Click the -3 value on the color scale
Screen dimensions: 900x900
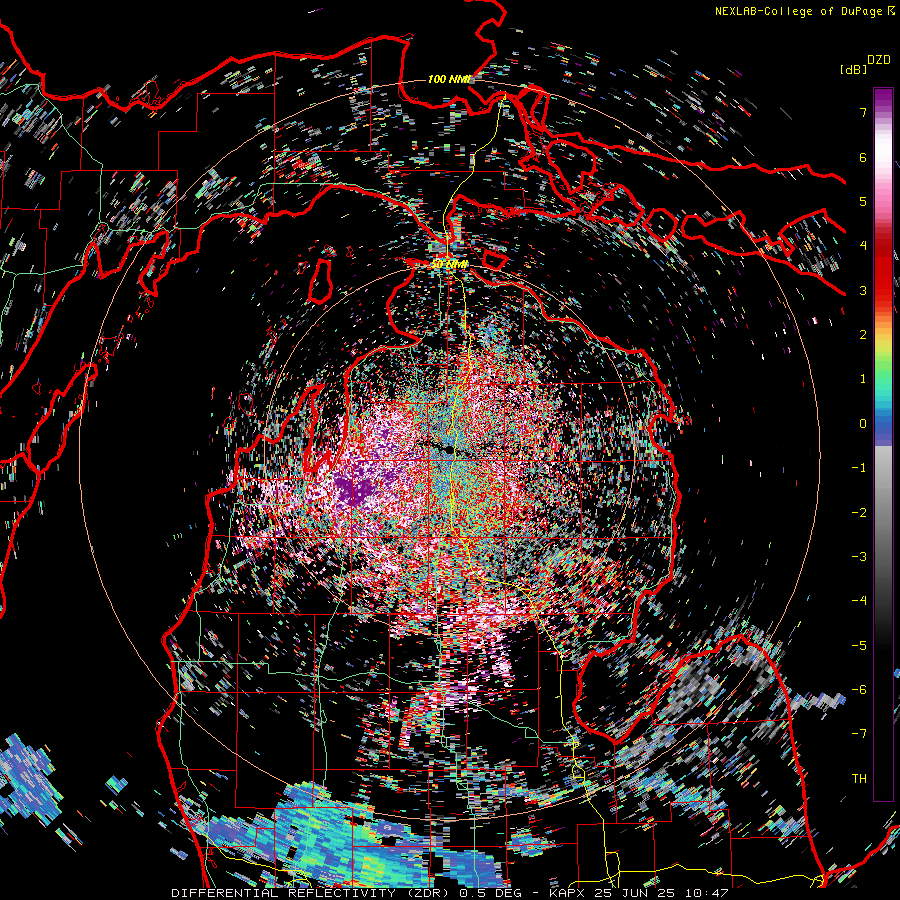coord(859,557)
